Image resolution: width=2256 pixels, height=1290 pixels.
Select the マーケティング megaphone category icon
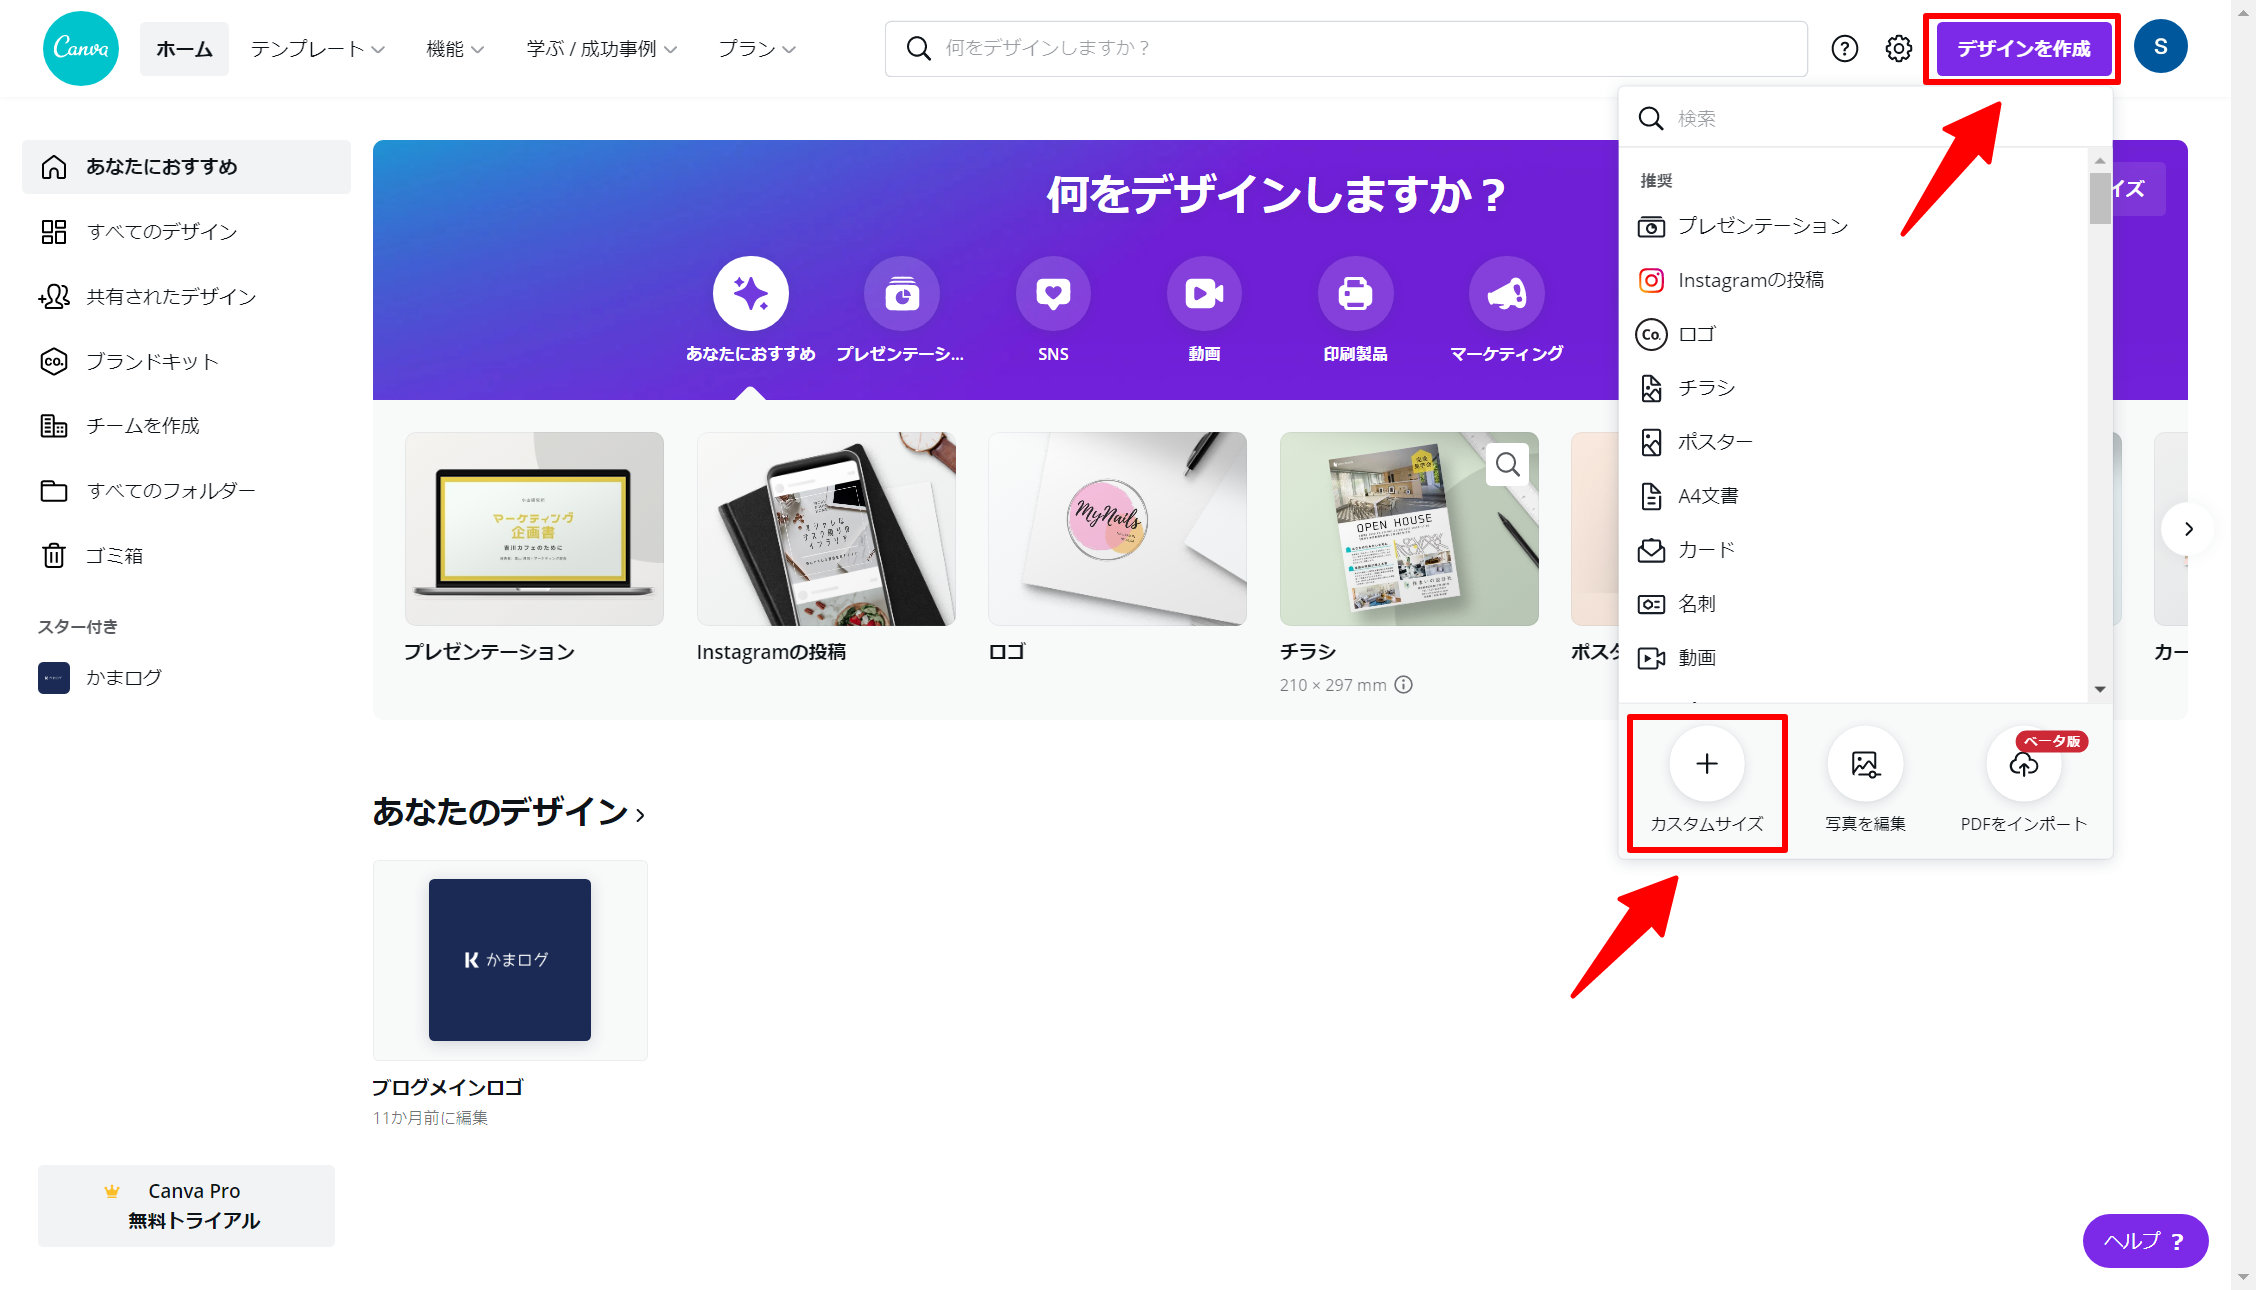coord(1506,294)
